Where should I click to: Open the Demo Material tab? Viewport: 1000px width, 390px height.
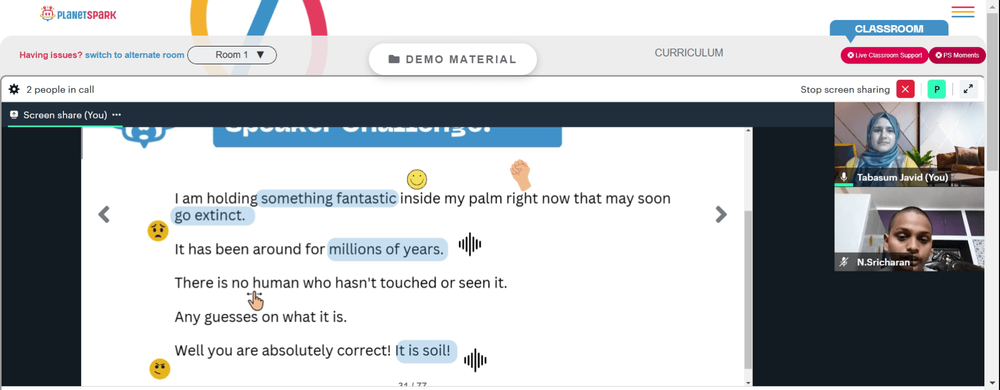tap(453, 59)
